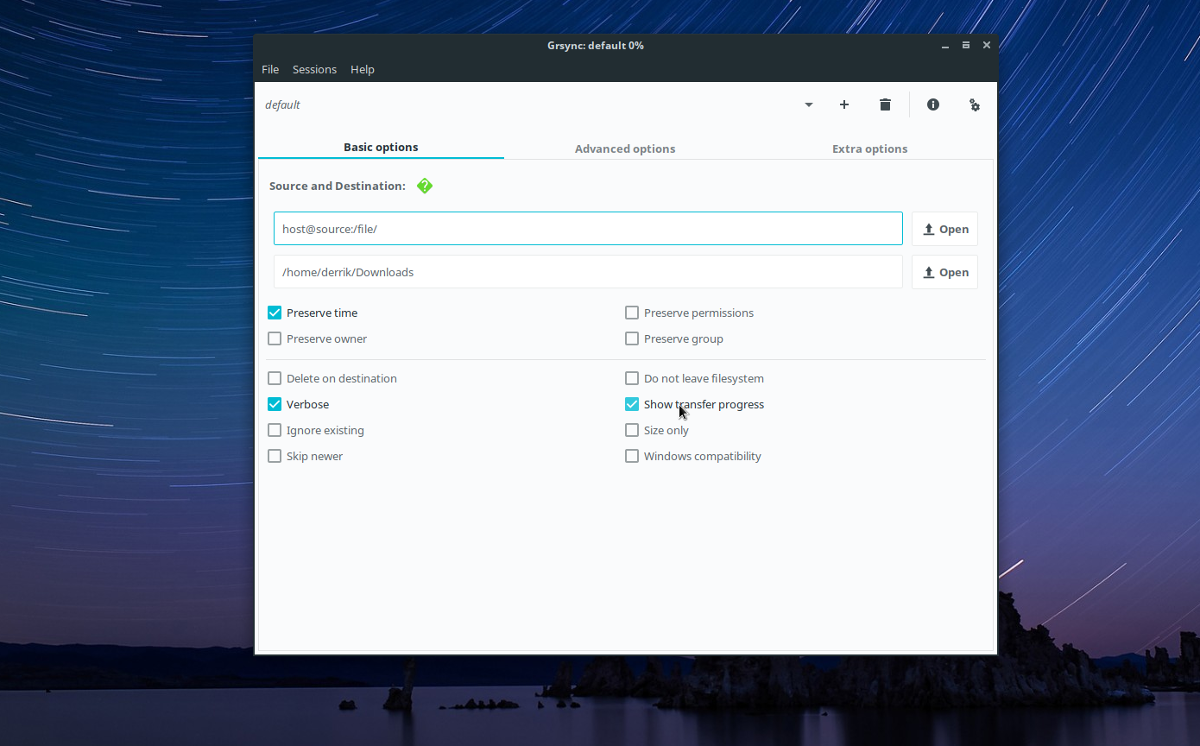Switch to Basic options tab

pos(381,147)
